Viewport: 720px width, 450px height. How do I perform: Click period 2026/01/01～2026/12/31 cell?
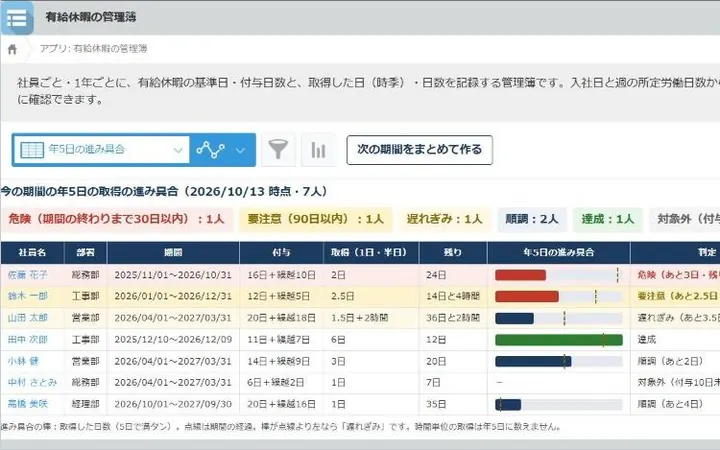click(x=173, y=296)
